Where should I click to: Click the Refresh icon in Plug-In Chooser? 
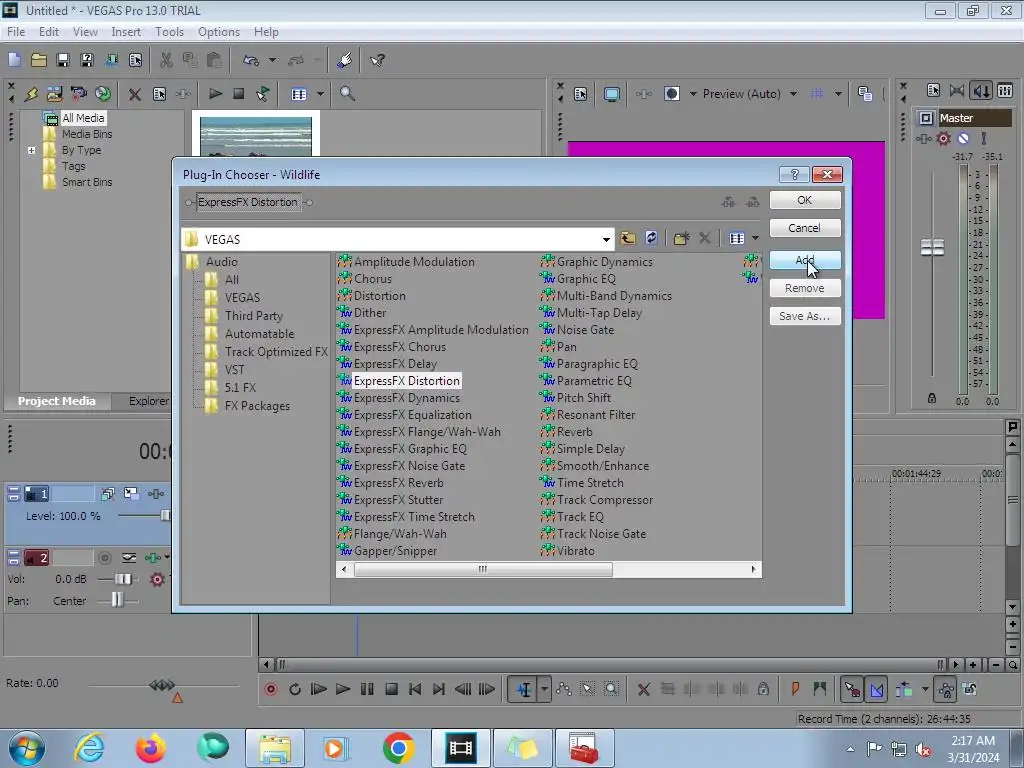651,238
